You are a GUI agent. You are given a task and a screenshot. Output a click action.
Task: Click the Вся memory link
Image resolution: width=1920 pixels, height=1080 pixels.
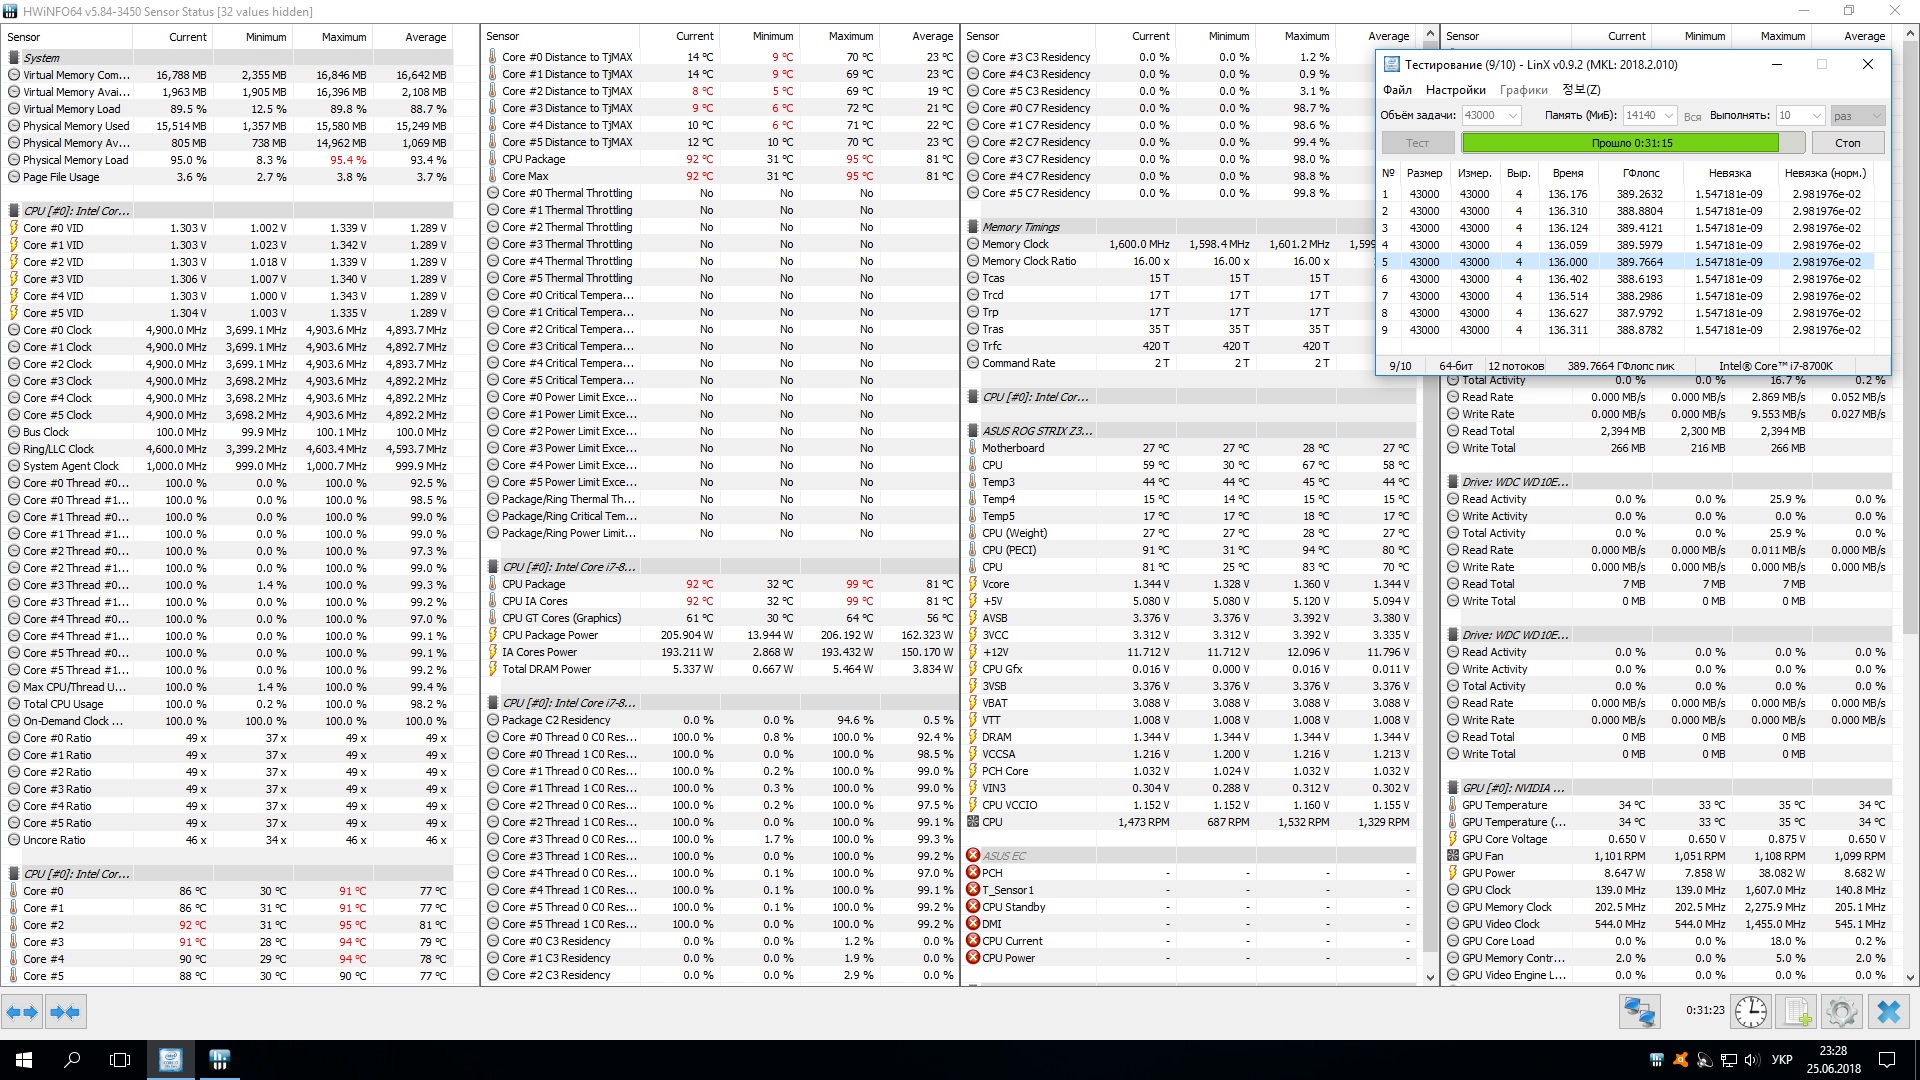(1692, 117)
